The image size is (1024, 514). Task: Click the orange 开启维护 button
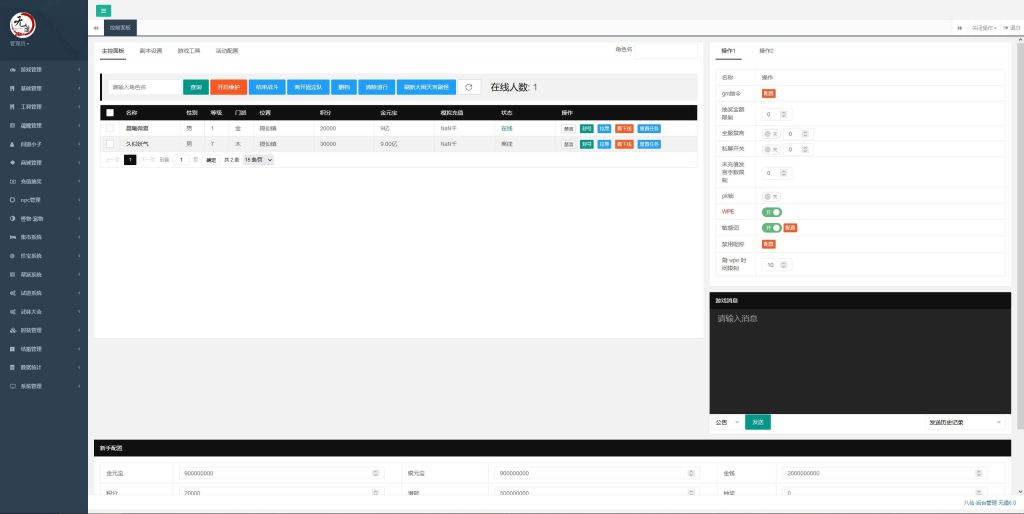click(x=228, y=88)
